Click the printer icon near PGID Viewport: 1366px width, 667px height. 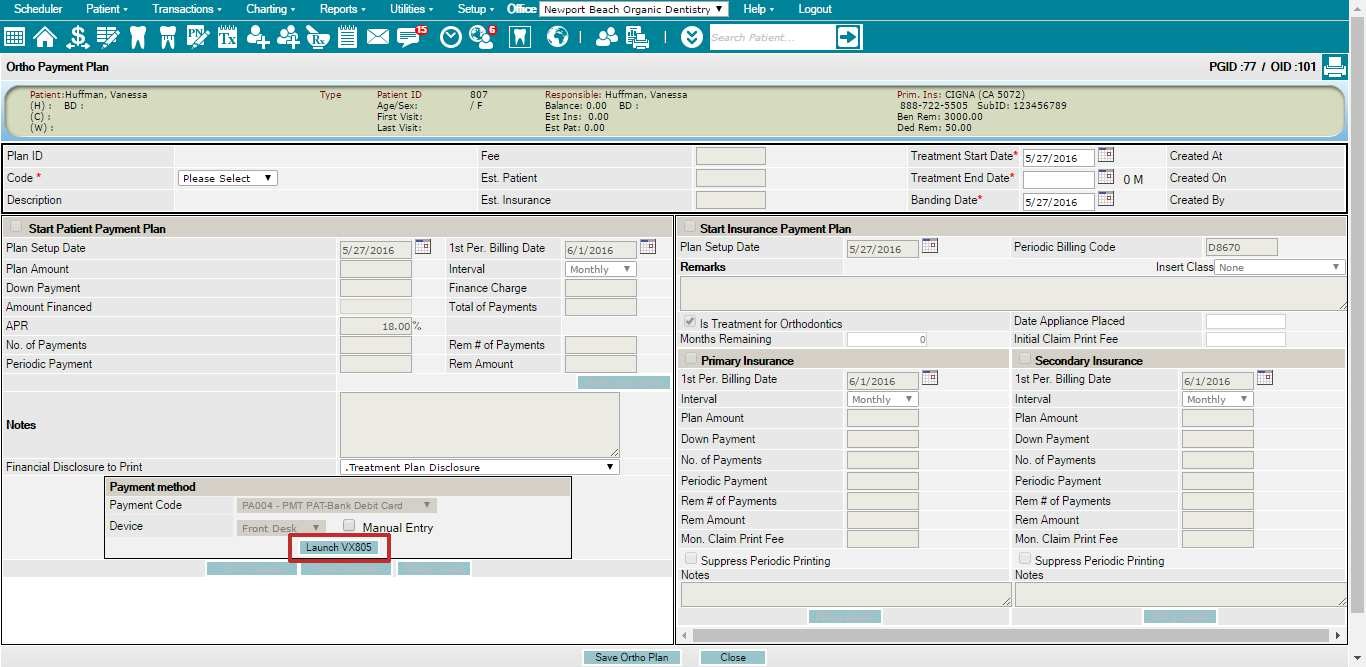click(x=1334, y=67)
